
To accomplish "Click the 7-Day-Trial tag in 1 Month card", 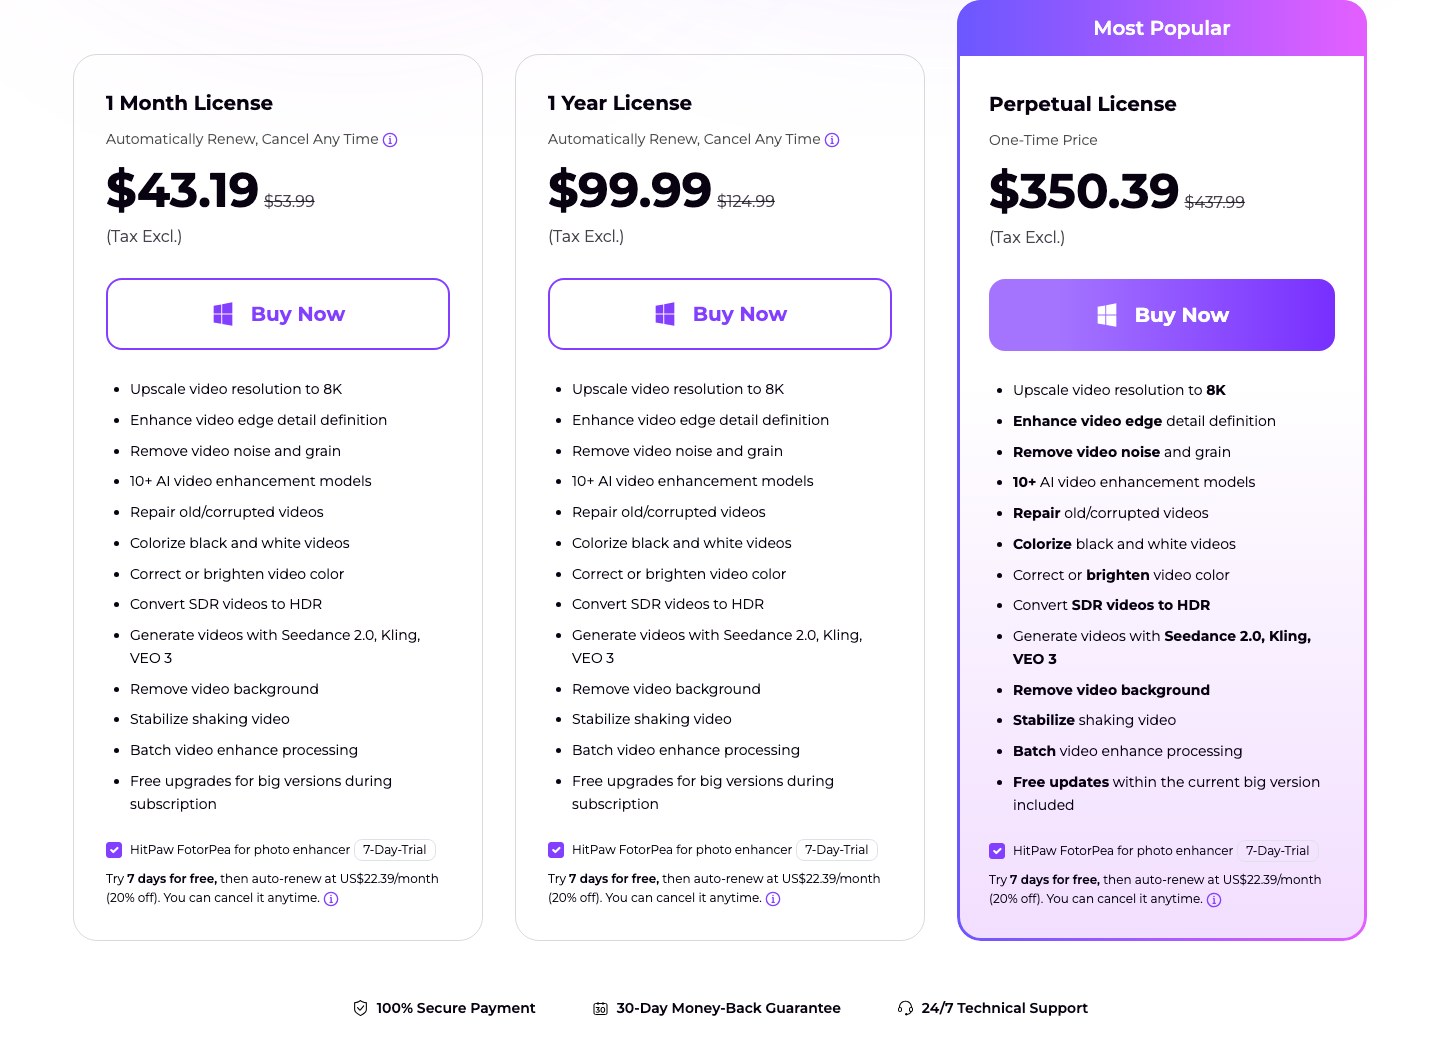I will pyautogui.click(x=395, y=850).
